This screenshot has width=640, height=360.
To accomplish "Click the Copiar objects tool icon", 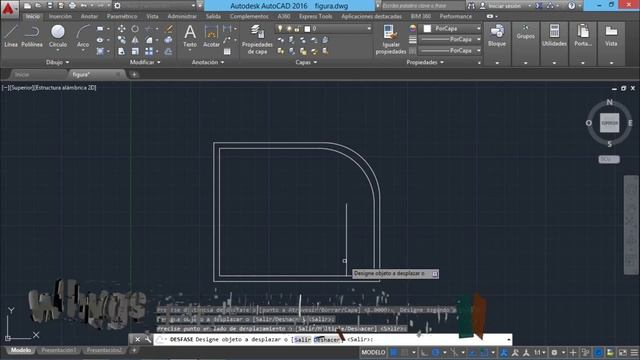I will (x=122, y=40).
